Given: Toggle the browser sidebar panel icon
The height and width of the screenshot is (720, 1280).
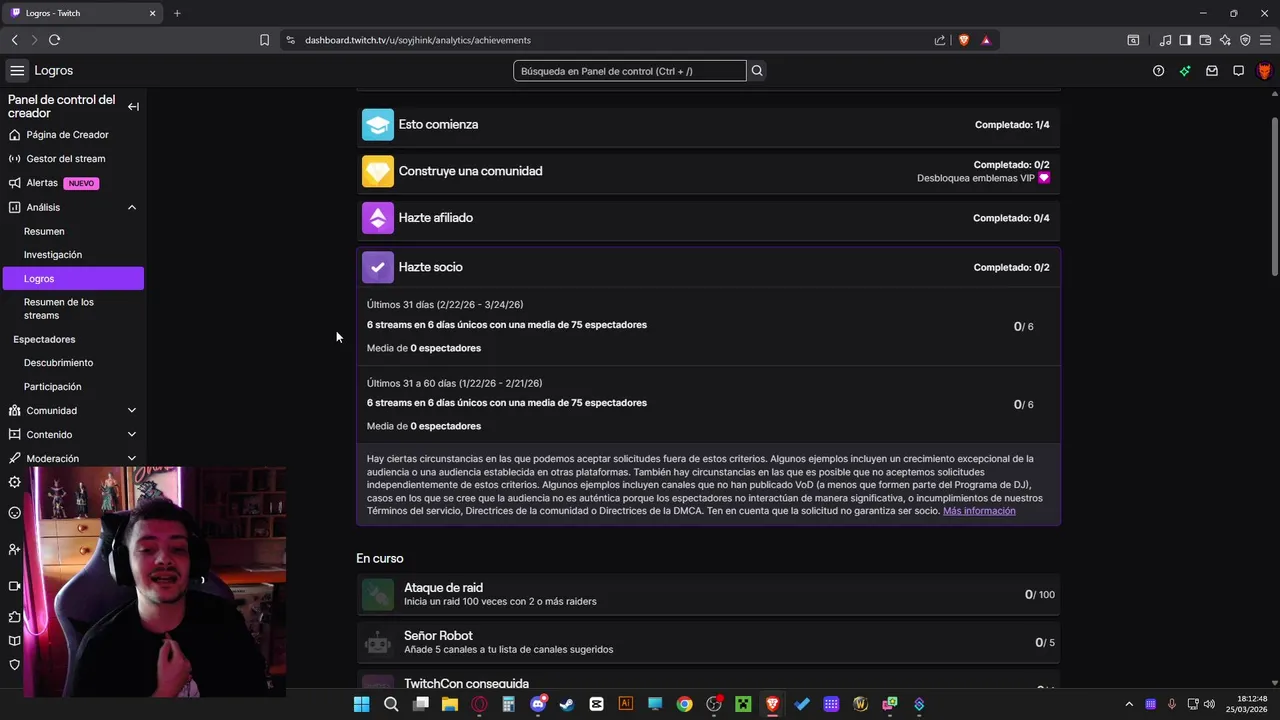Looking at the screenshot, I should 1185,40.
